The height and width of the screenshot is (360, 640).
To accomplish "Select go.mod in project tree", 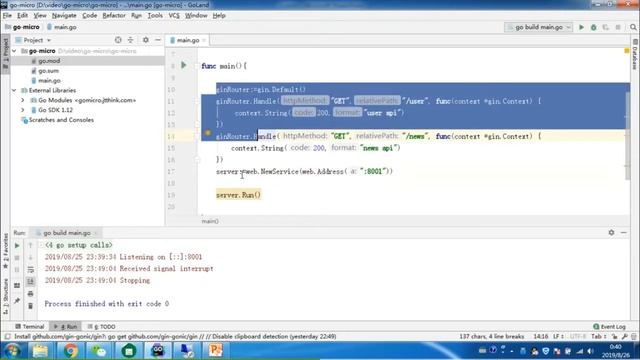I will click(x=49, y=61).
